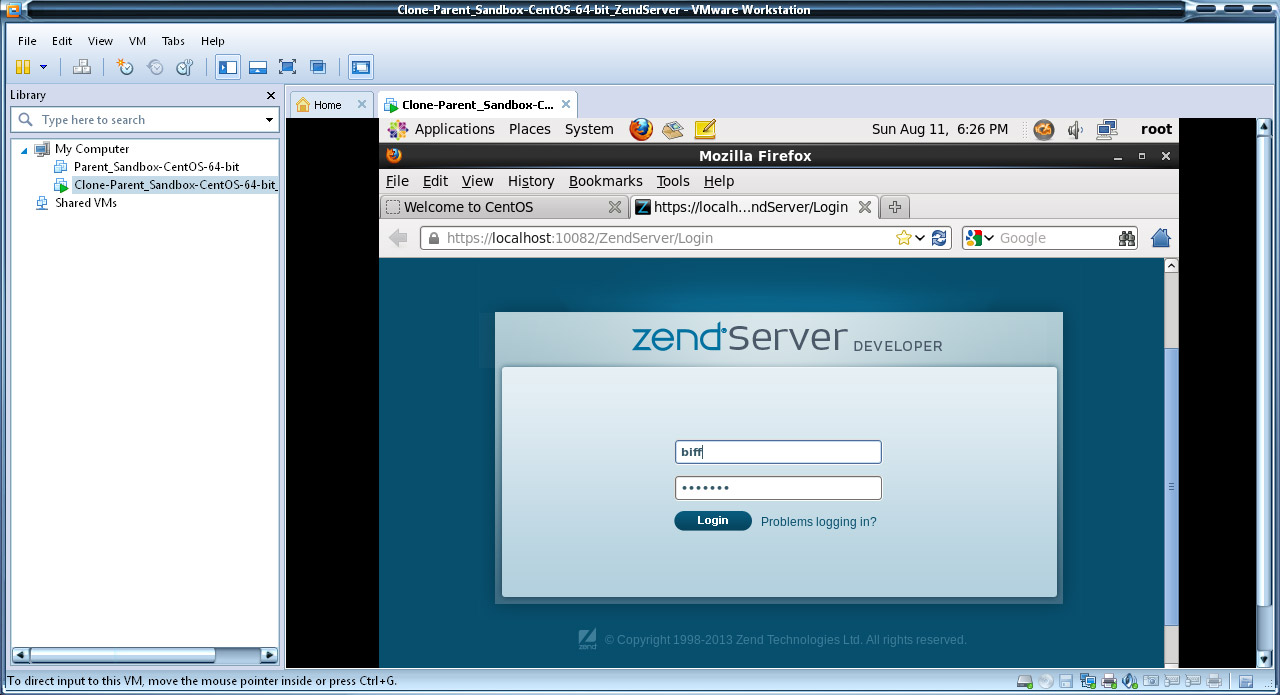Switch to the Home tab
Image resolution: width=1280 pixels, height=695 pixels.
click(327, 104)
